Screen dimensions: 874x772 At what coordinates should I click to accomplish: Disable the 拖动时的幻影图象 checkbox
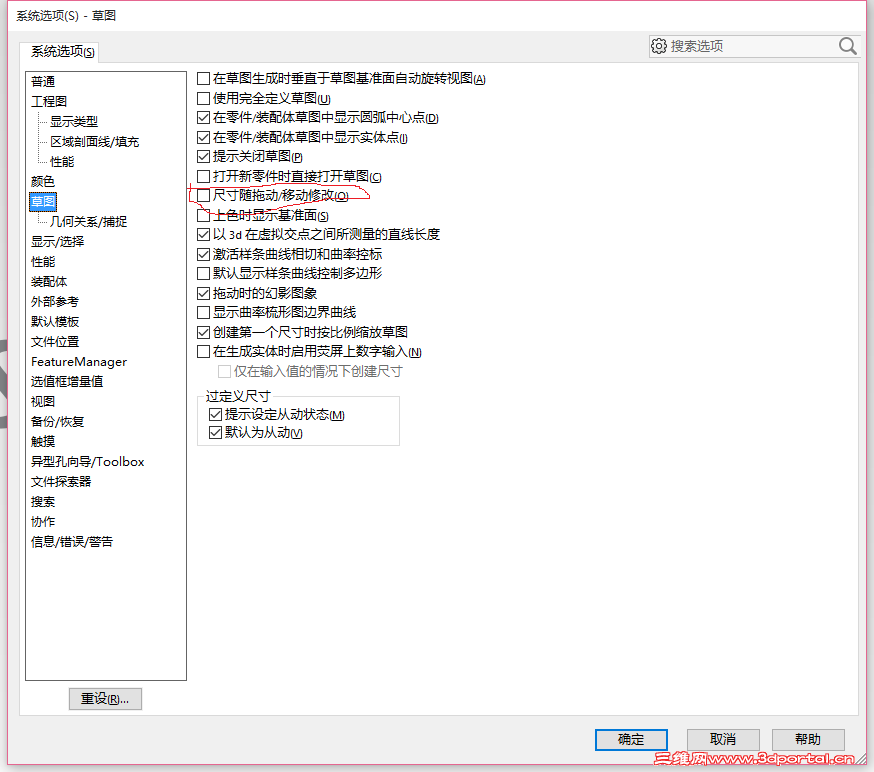(x=203, y=293)
